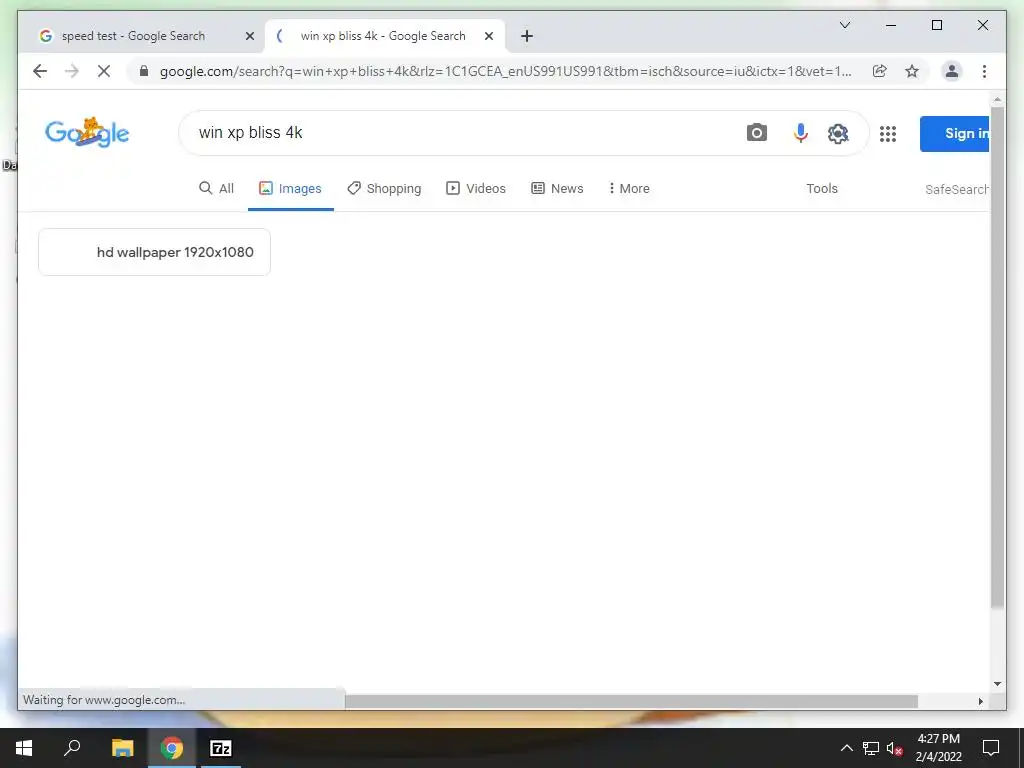This screenshot has height=768, width=1024.
Task: Click the scroll right arrow
Action: click(x=980, y=701)
